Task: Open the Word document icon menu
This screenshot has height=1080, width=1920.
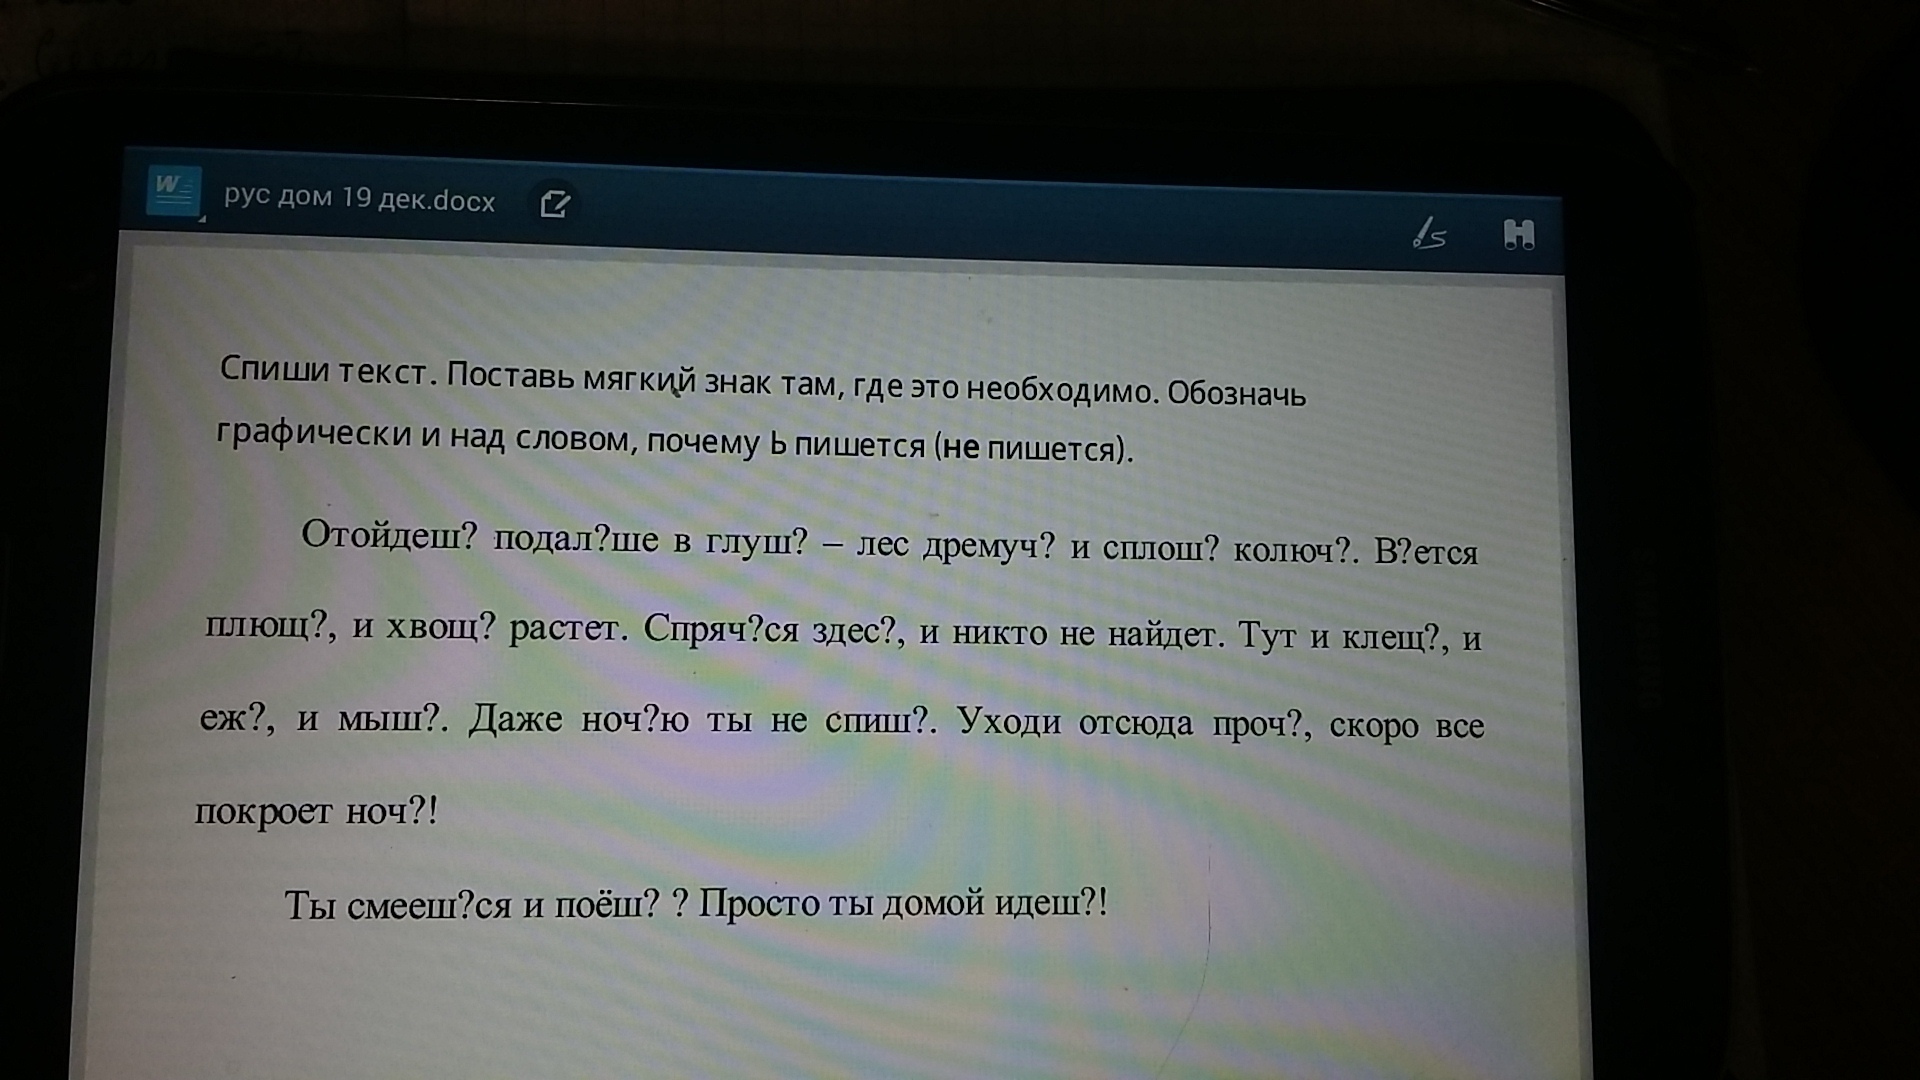Action: click(x=174, y=192)
